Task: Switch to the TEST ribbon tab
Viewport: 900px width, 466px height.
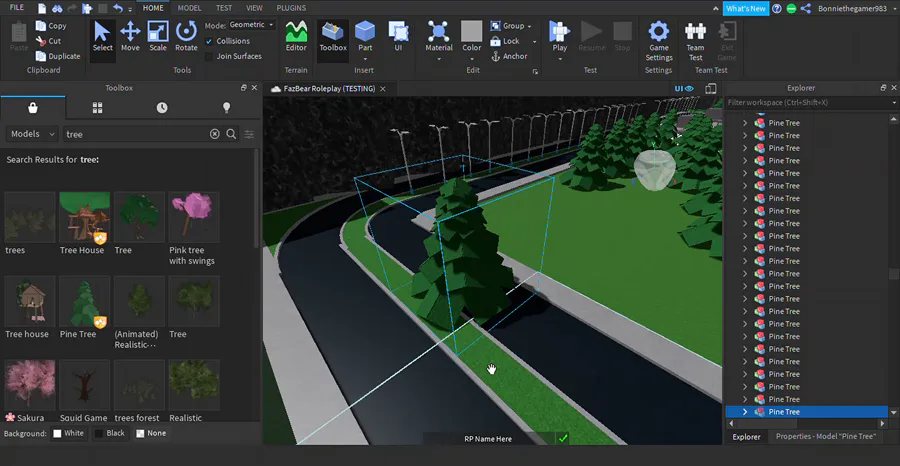Action: click(224, 8)
